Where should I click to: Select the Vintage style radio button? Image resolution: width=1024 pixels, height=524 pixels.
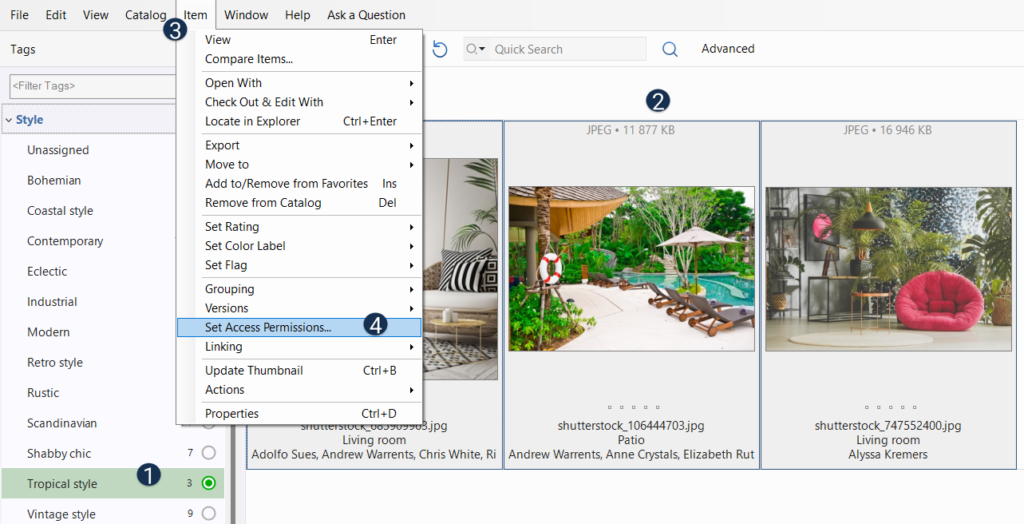208,514
